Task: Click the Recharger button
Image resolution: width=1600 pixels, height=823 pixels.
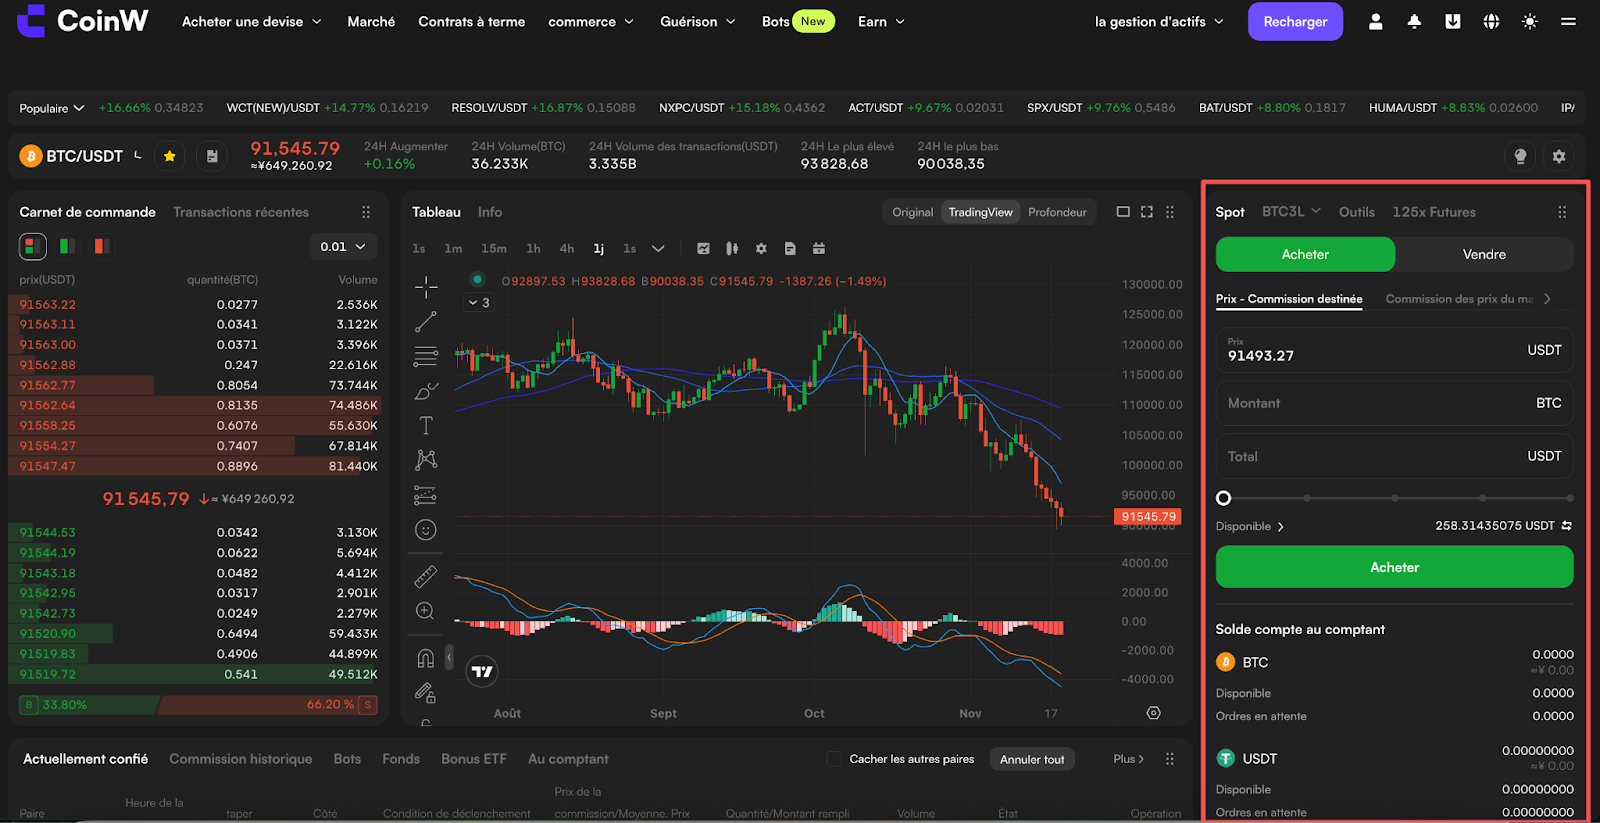Action: (1295, 21)
